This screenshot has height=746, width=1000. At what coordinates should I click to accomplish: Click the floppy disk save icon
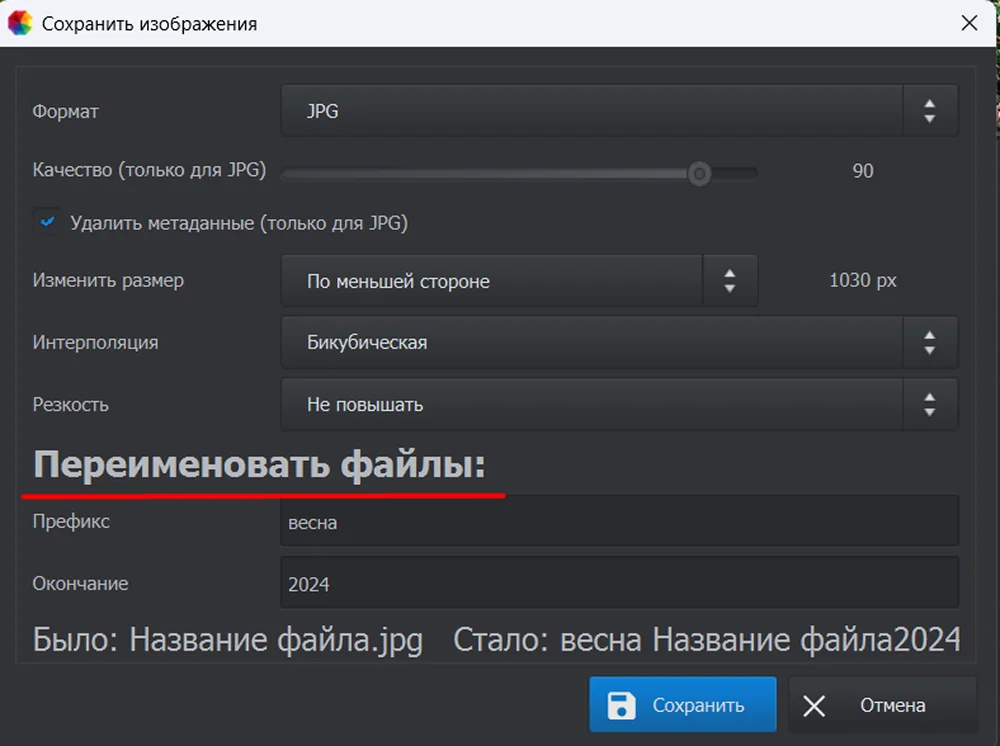point(621,705)
